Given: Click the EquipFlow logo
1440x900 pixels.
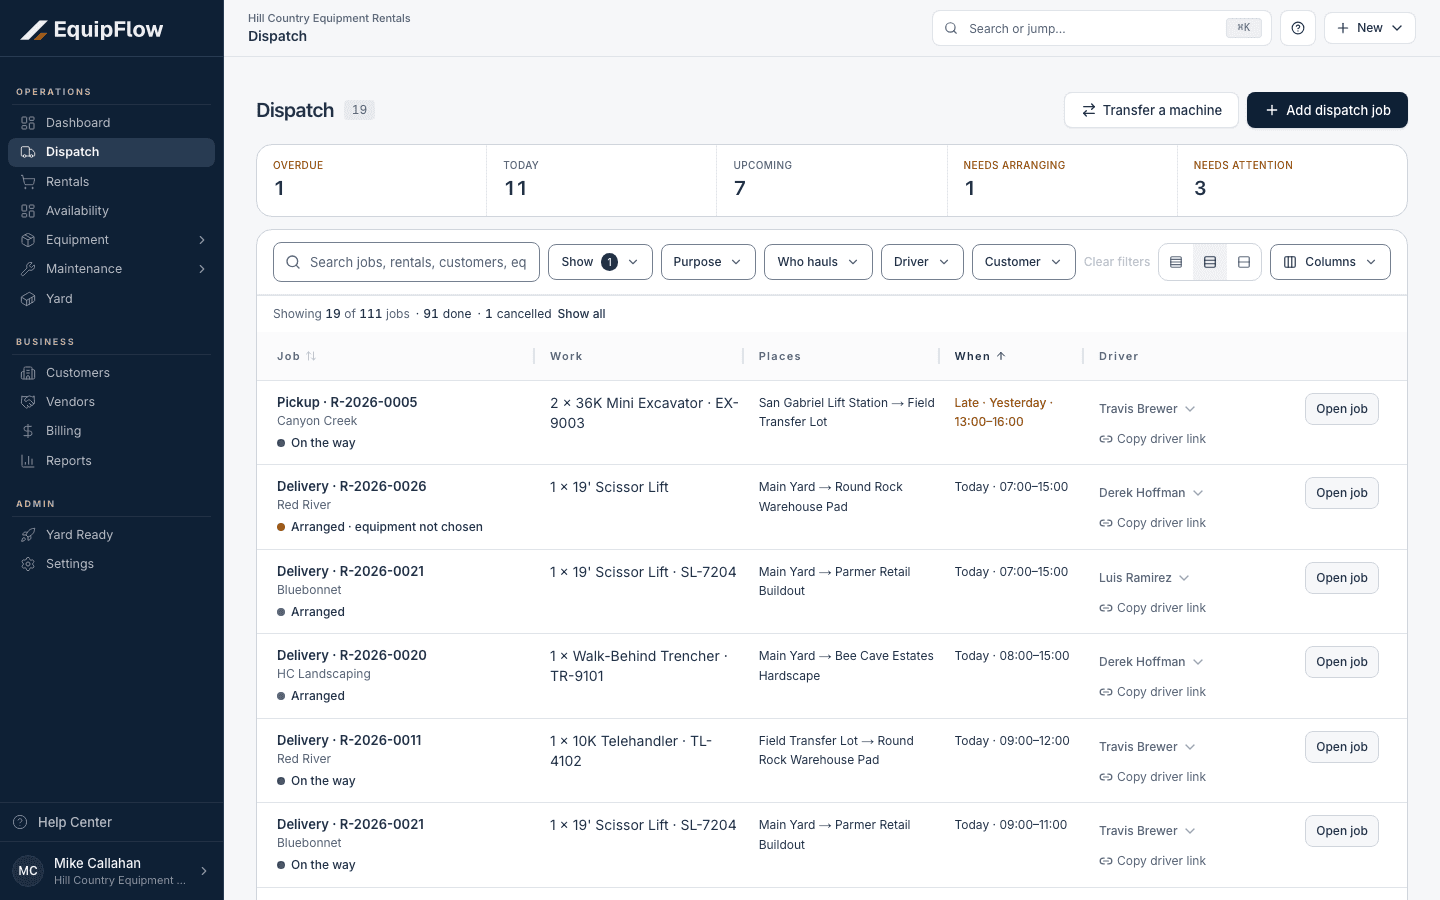Looking at the screenshot, I should point(92,29).
